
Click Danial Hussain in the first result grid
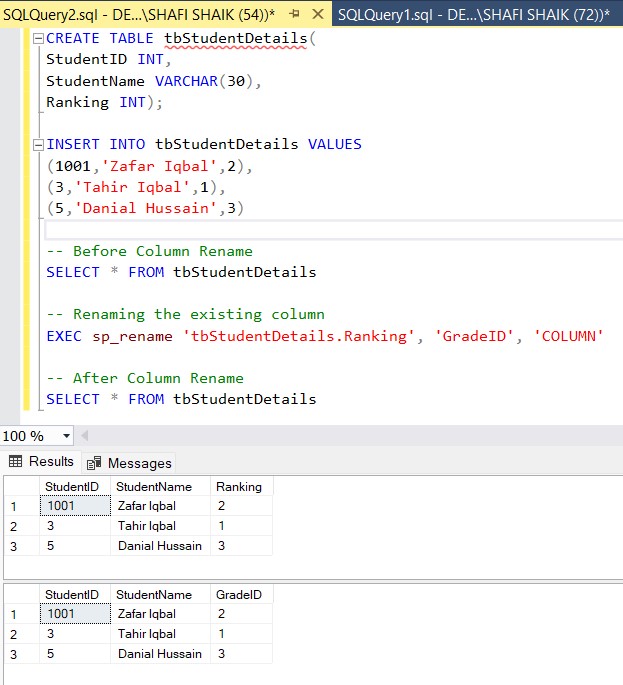point(160,546)
